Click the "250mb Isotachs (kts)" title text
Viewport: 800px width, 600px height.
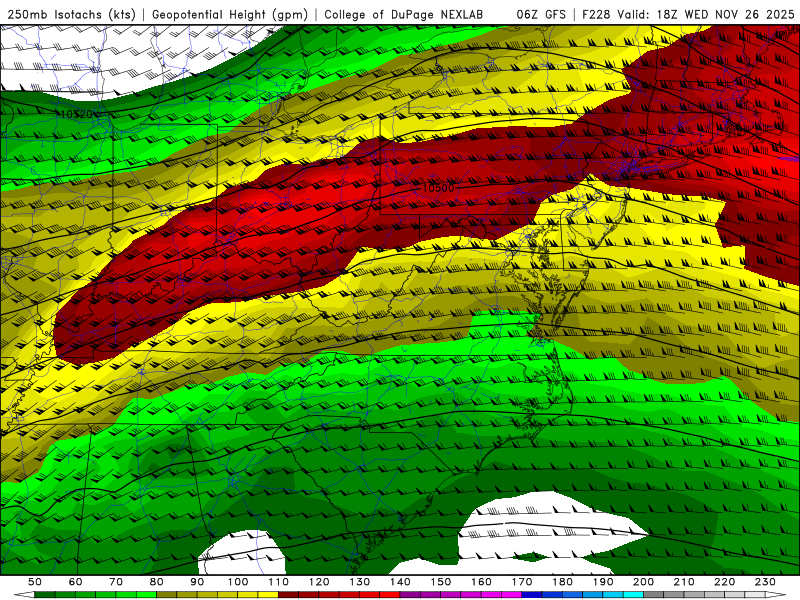click(71, 14)
